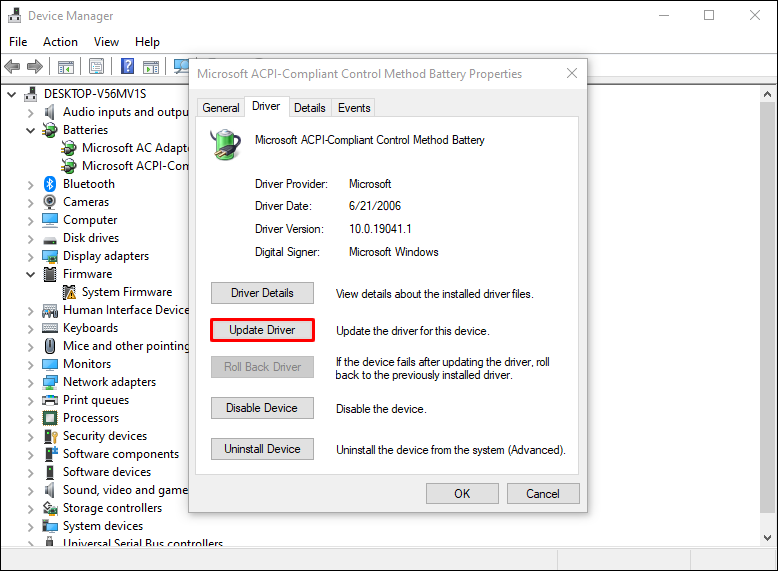
Task: Expand the Security devices arrow
Action: tap(31, 437)
